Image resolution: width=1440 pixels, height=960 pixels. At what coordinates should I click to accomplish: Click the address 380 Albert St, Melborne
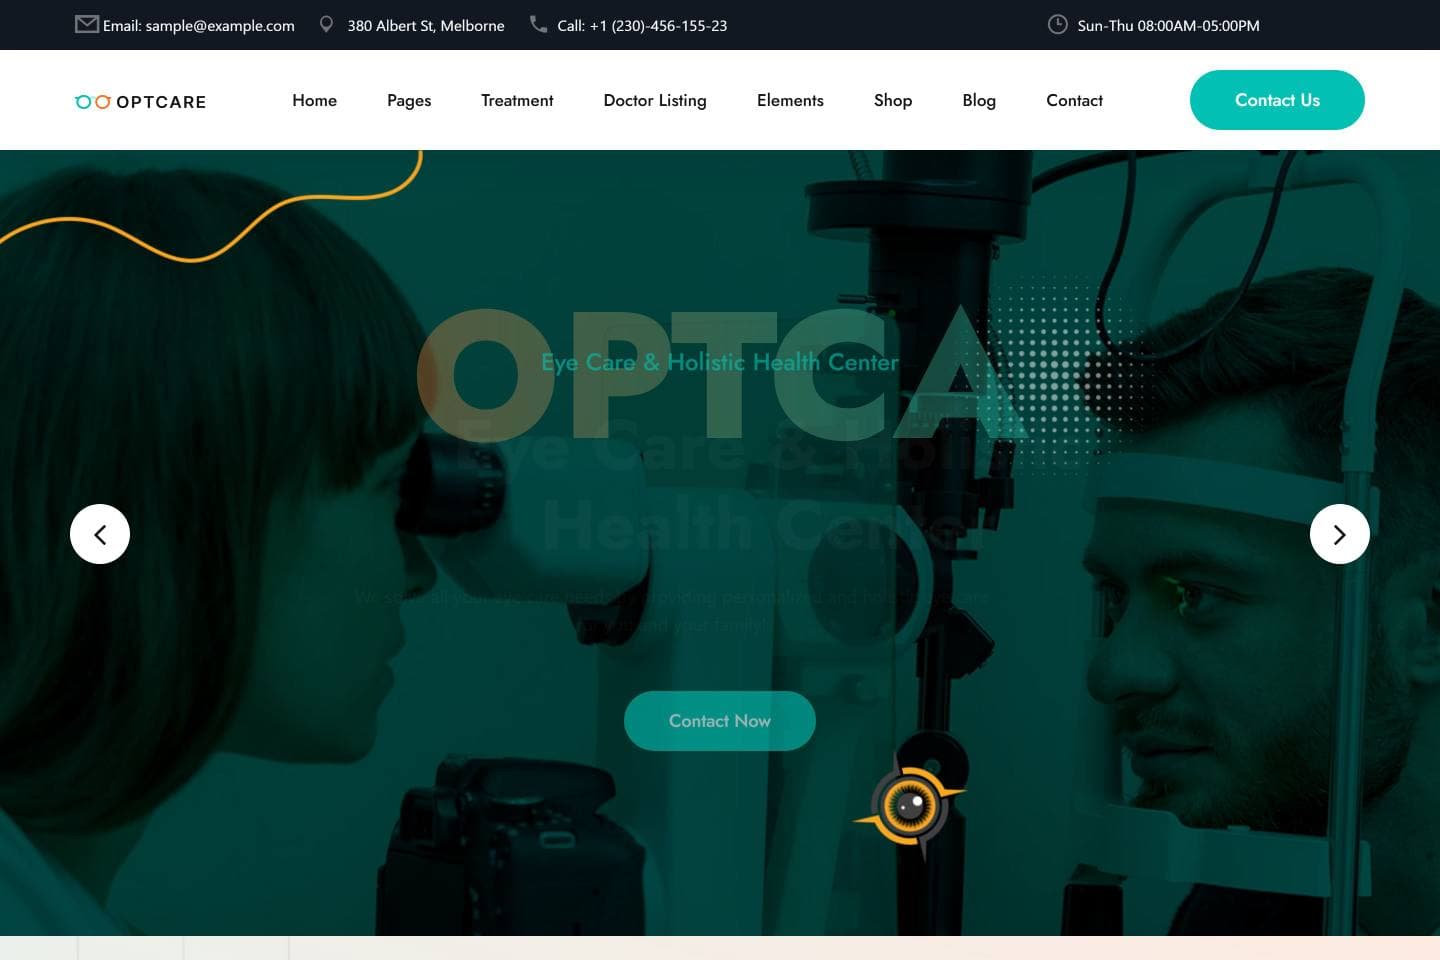click(426, 26)
